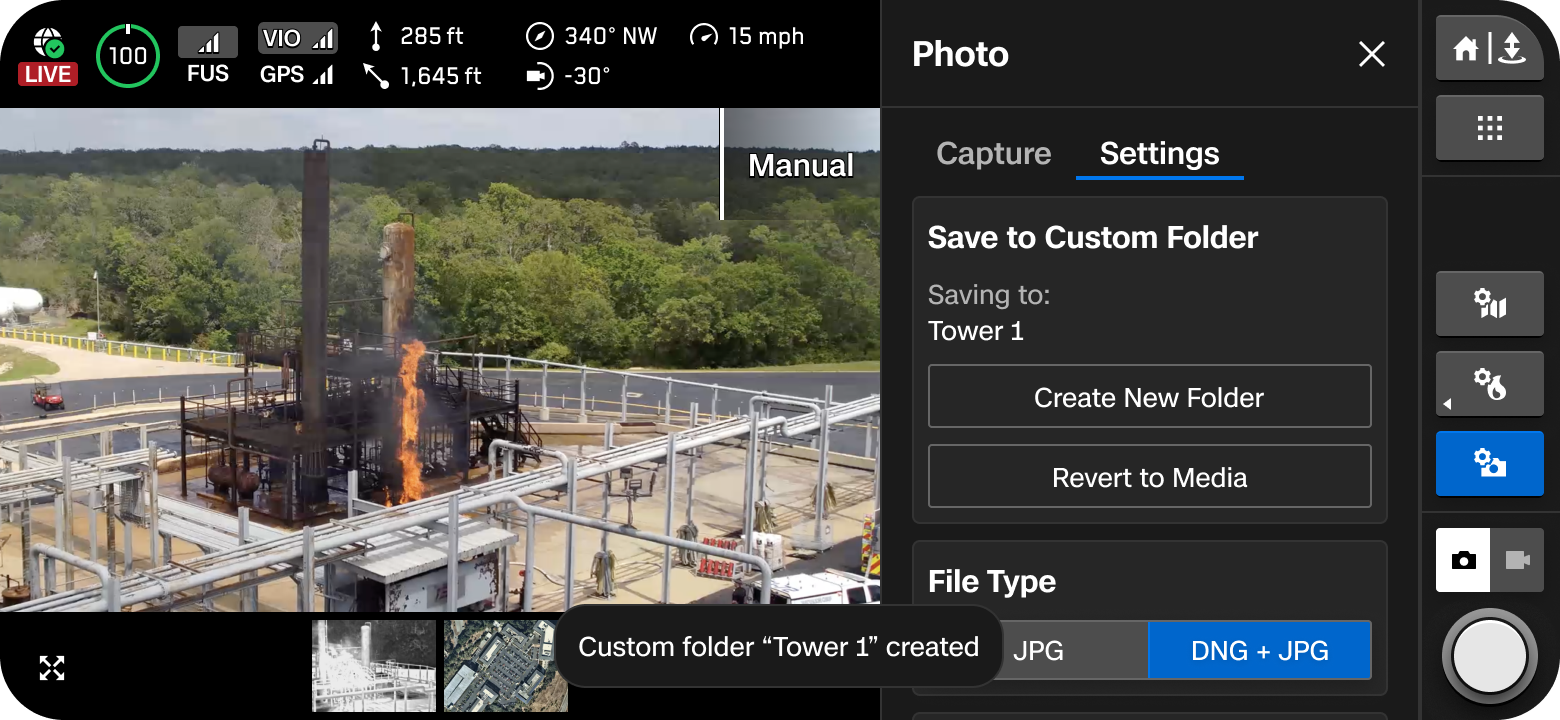Select the Settings tab
This screenshot has height=720, width=1560.
(x=1160, y=155)
